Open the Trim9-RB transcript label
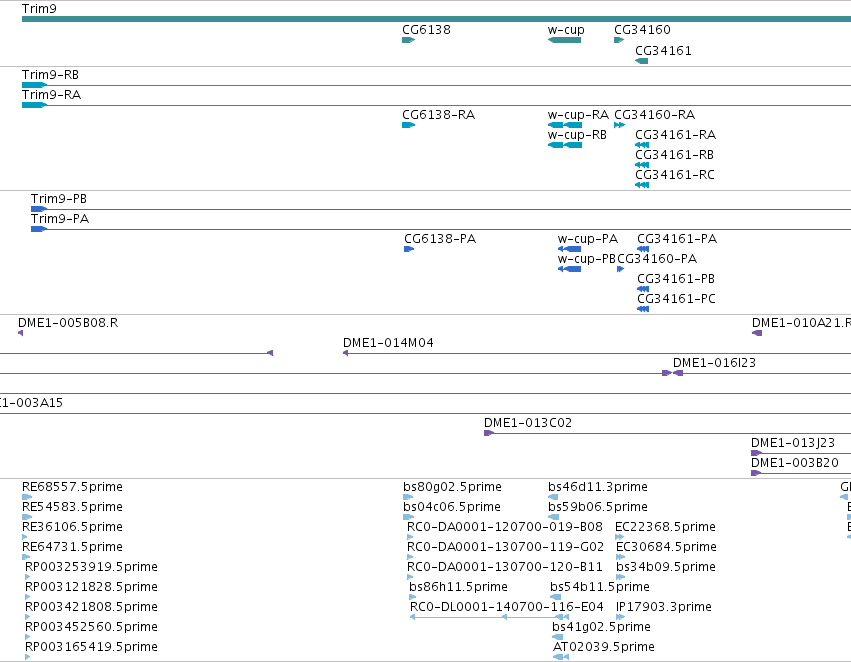851x662 pixels. click(x=50, y=74)
